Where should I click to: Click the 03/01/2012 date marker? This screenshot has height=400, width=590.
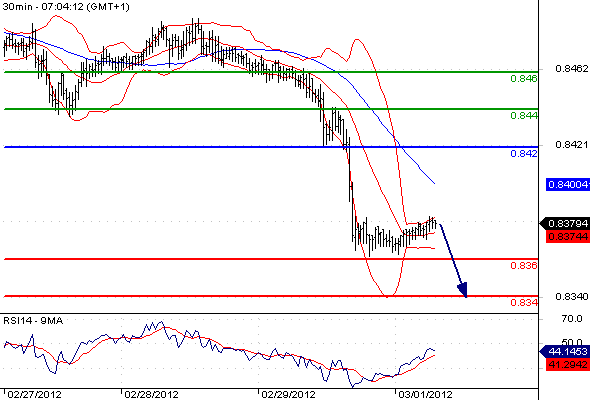pyautogui.click(x=425, y=395)
